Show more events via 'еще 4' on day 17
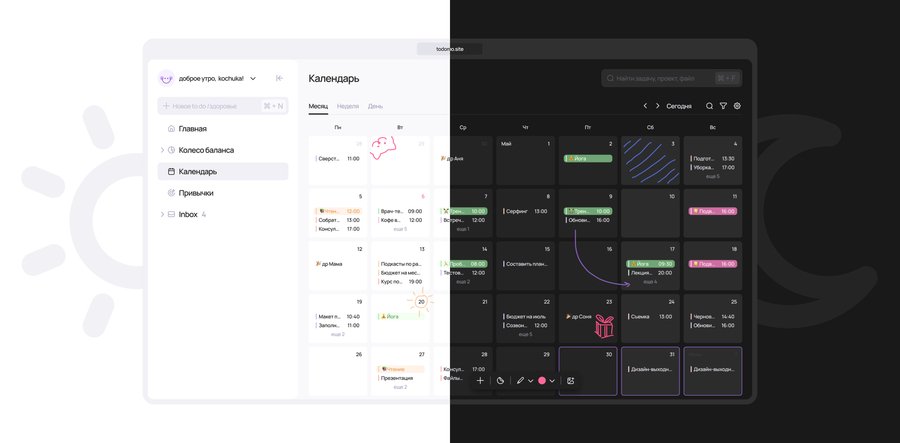The width and height of the screenshot is (900, 443). click(650, 282)
